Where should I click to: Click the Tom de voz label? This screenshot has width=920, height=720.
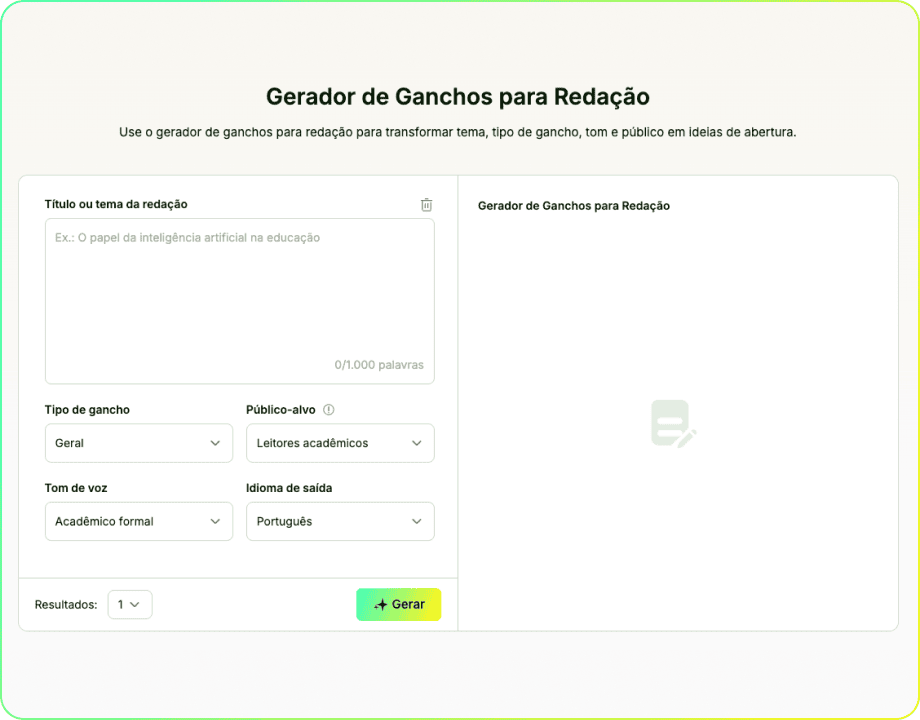[76, 488]
